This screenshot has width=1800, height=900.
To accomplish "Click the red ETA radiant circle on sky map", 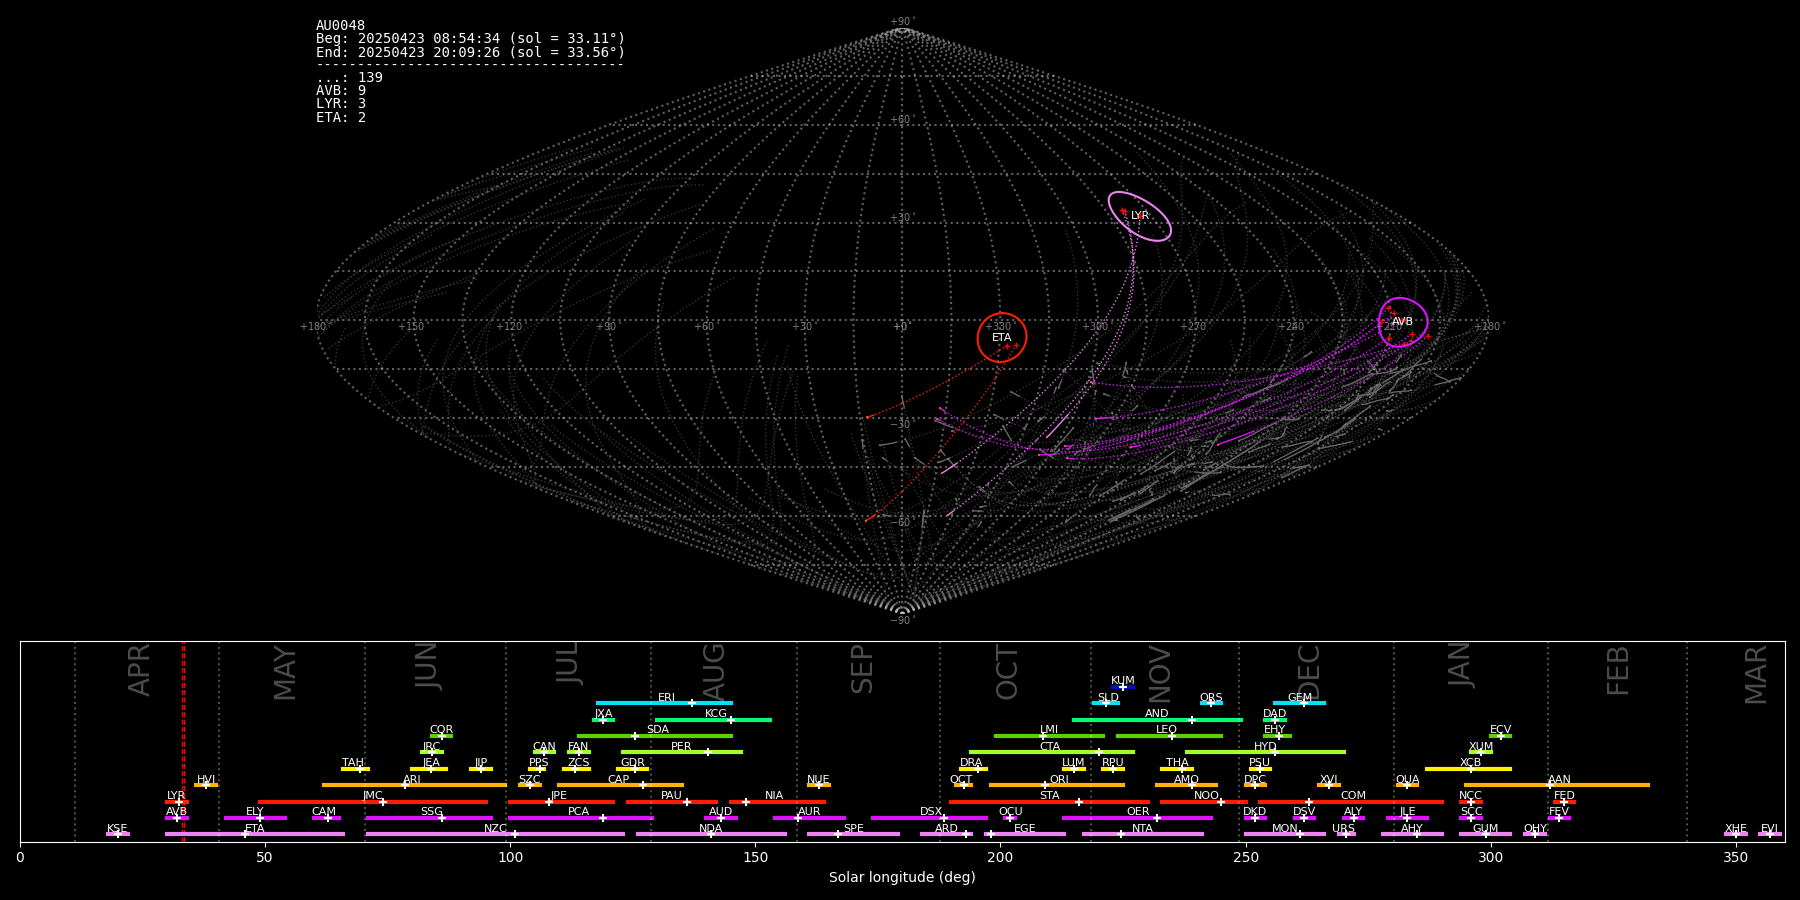I will (x=1002, y=338).
